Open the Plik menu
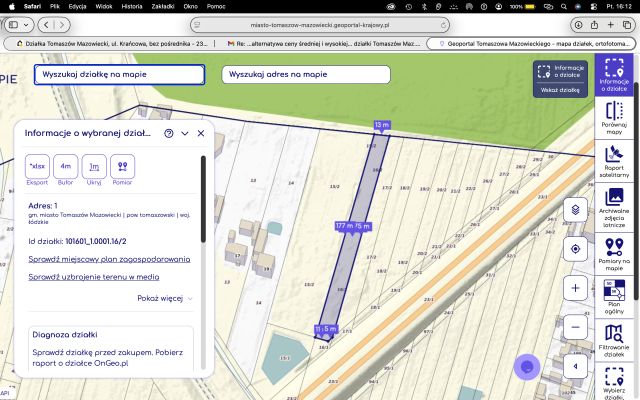The height and width of the screenshot is (400, 640). click(55, 6)
